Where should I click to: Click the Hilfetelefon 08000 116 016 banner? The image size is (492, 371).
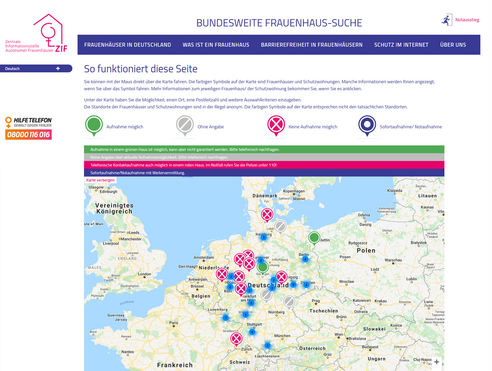(x=28, y=128)
